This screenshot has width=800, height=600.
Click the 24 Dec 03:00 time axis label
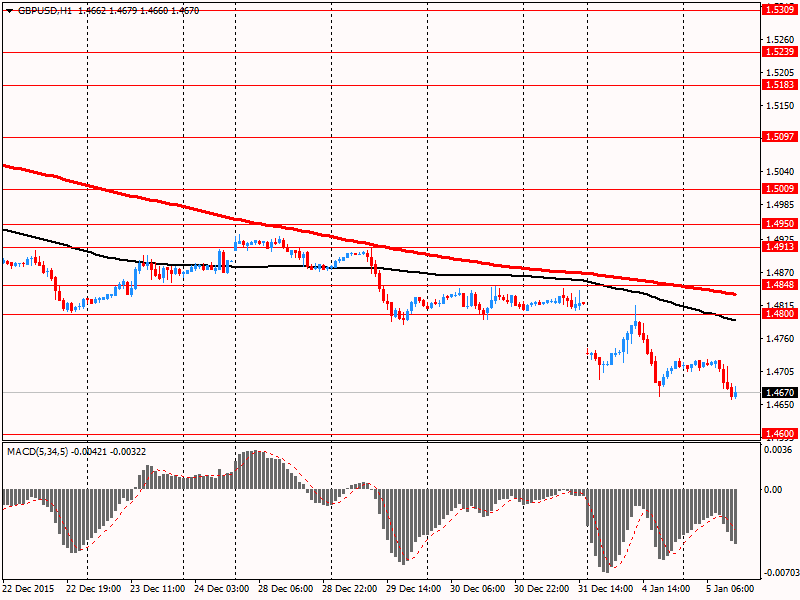[x=222, y=588]
